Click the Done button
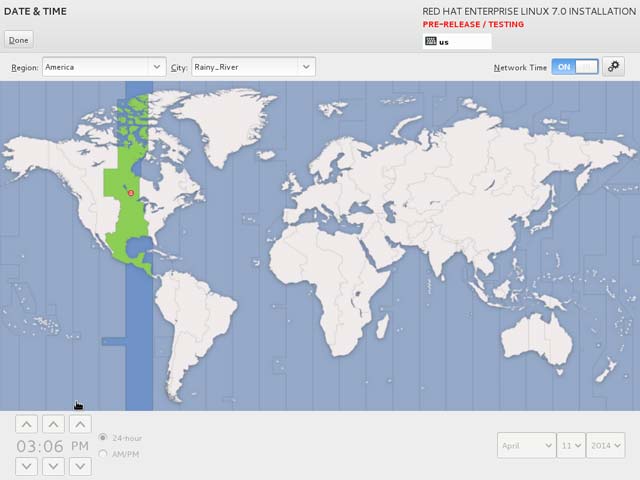640x480 pixels. click(x=19, y=40)
